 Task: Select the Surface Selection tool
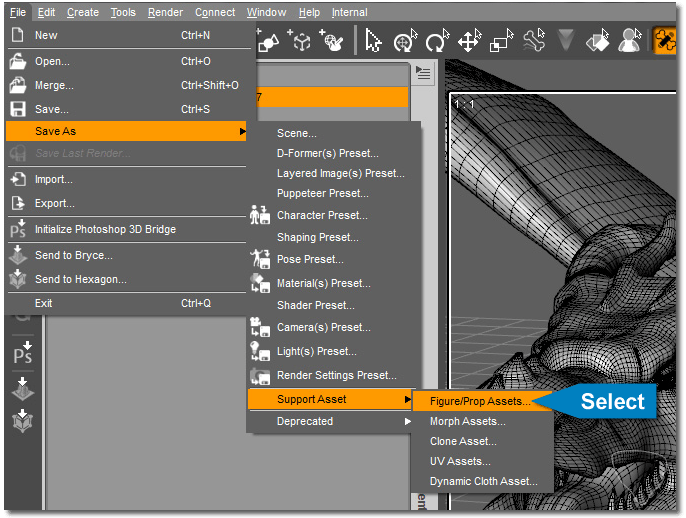click(598, 41)
